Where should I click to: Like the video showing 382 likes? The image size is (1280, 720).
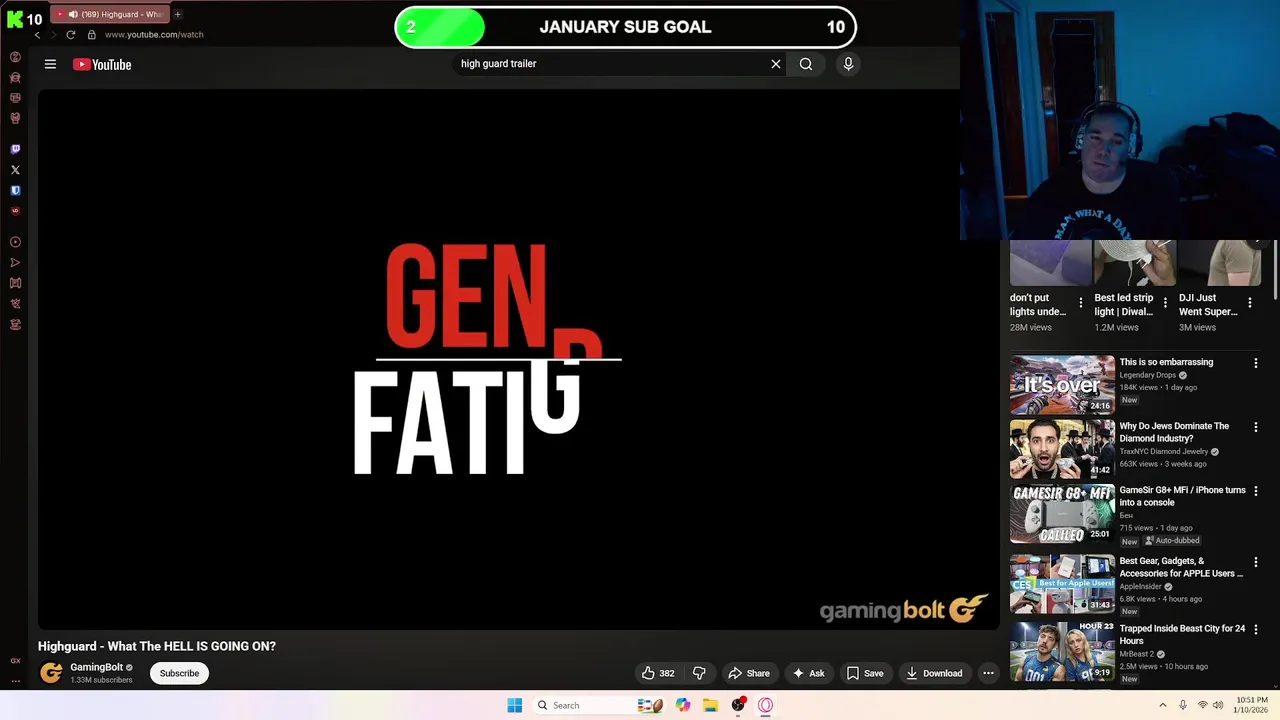658,673
